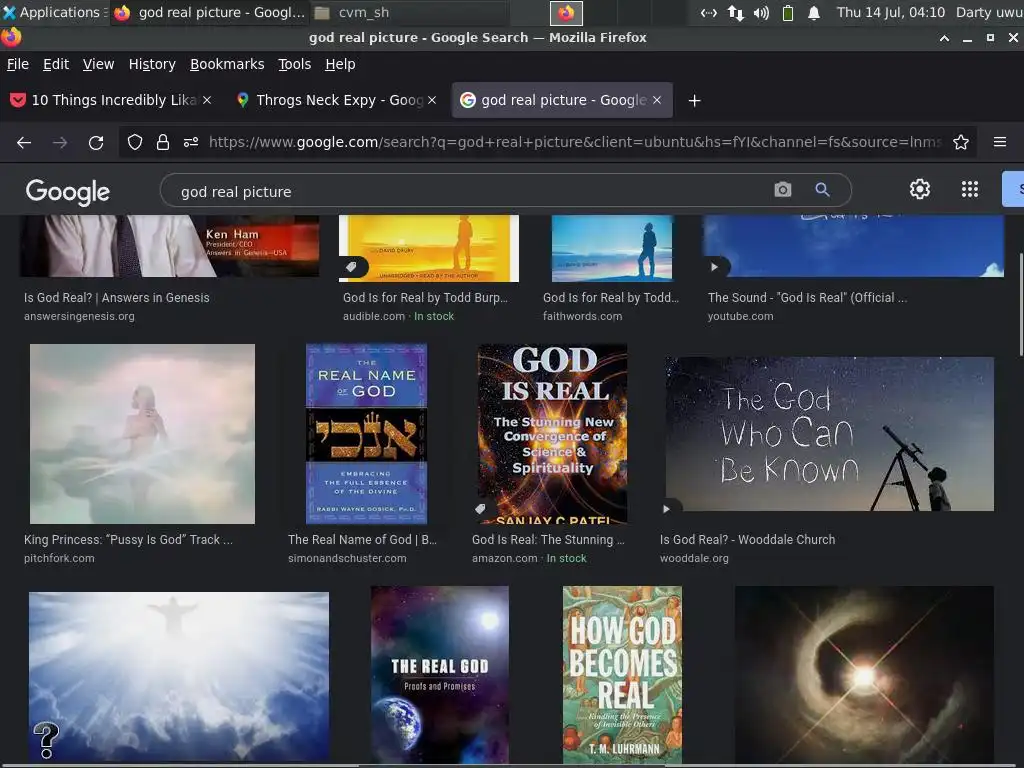Viewport: 1024px width, 768px height.
Task: Click the clock Thu 14 Jul 04:10
Action: click(891, 12)
